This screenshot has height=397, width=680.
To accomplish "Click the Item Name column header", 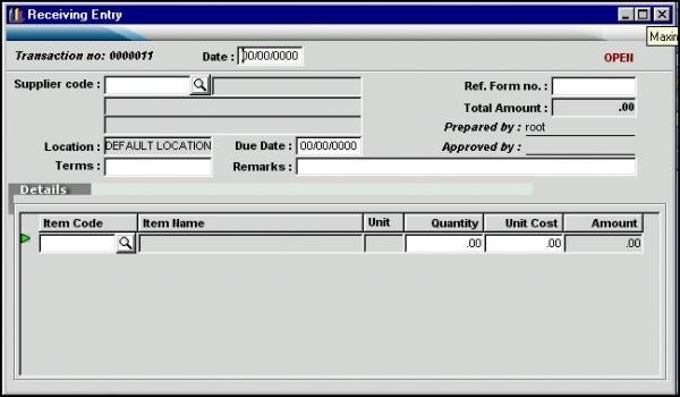I will pos(250,223).
